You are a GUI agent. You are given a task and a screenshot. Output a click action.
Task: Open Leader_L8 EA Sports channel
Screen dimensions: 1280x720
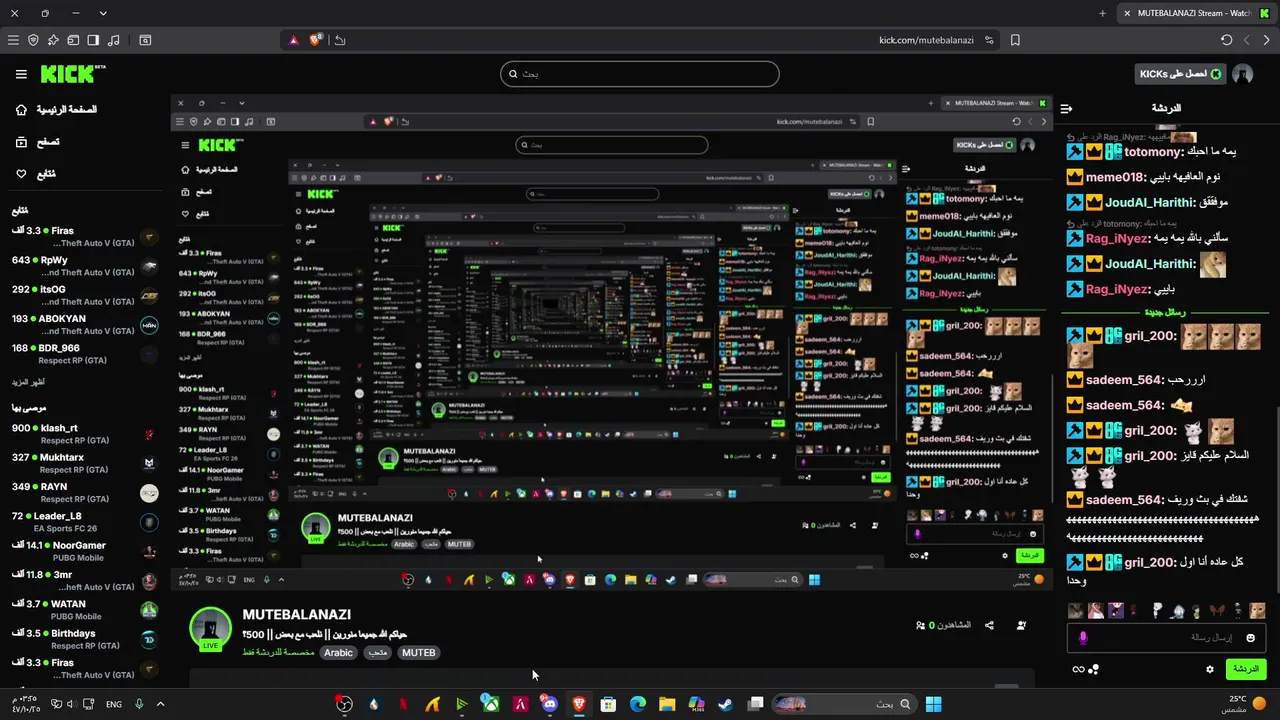click(84, 522)
